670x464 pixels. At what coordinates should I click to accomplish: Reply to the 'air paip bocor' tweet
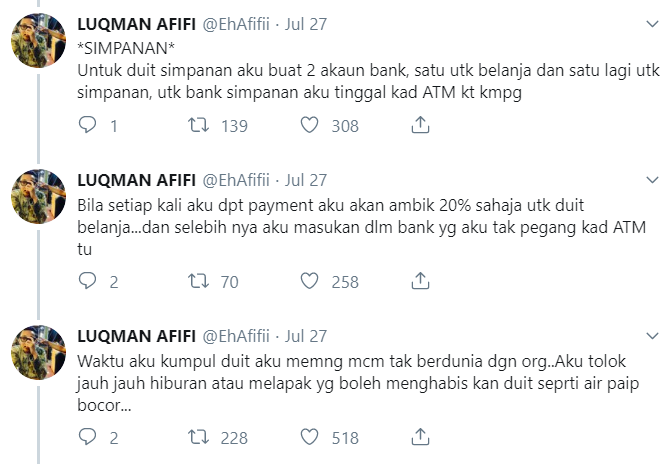(88, 437)
